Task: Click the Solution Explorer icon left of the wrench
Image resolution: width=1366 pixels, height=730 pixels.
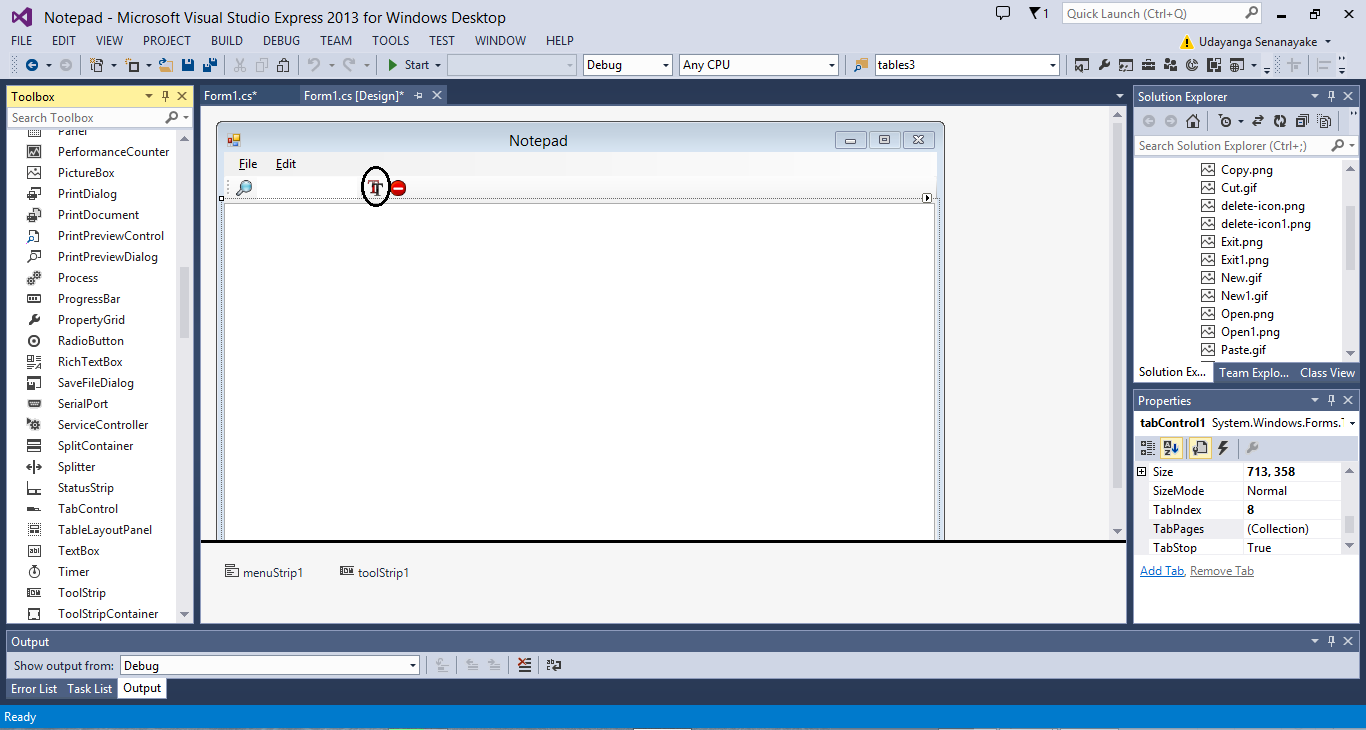Action: 1082,65
